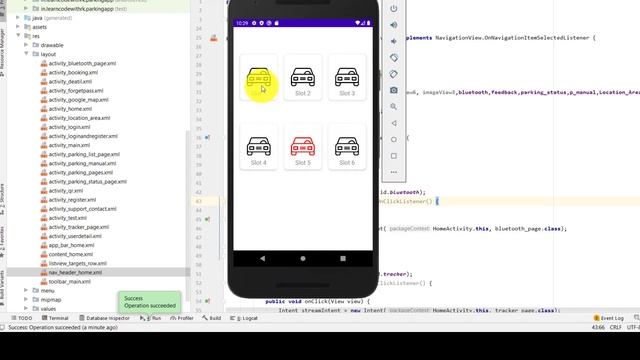
Task: Open the Profiler tool window tab
Action: 182,318
